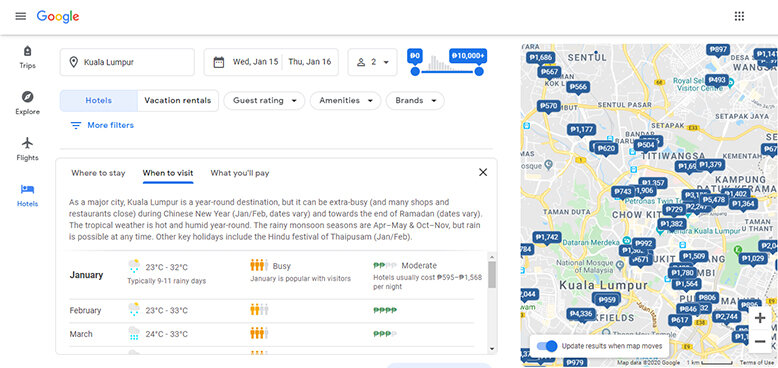Viewport: 778px width, 368px height.
Task: Click the maximum price slider handle
Action: click(x=479, y=71)
